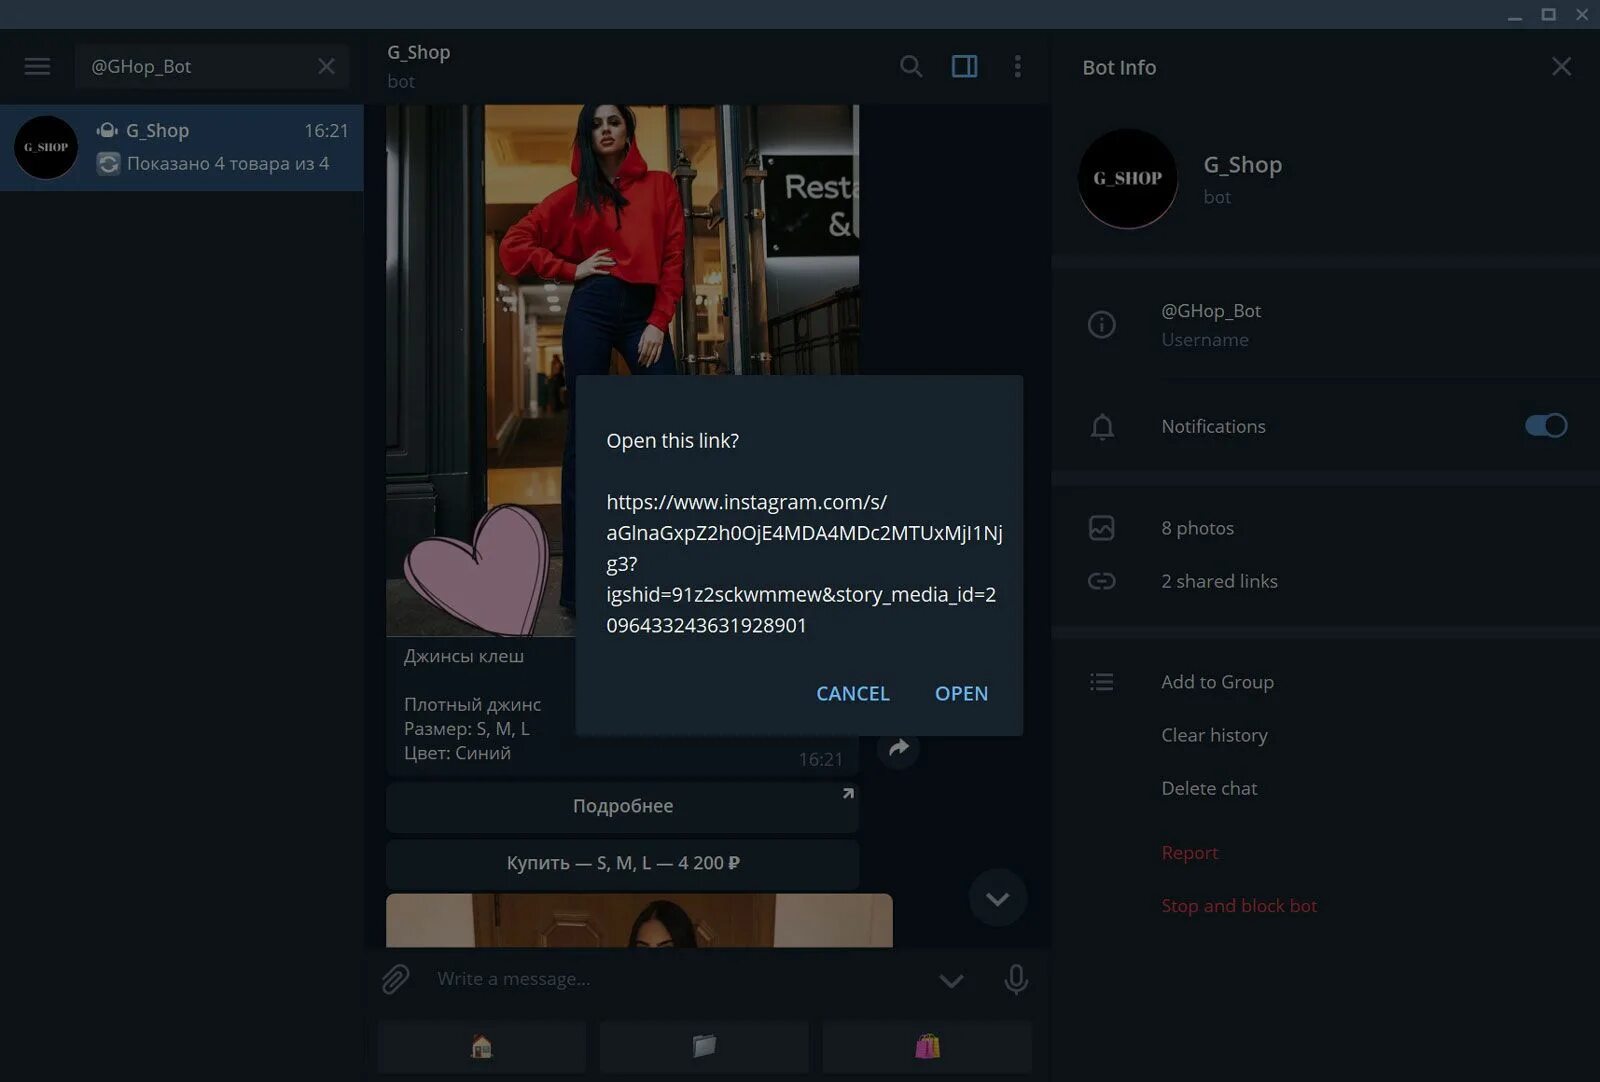Click the photos icon in Bot Info
The image size is (1600, 1082).
click(1101, 528)
